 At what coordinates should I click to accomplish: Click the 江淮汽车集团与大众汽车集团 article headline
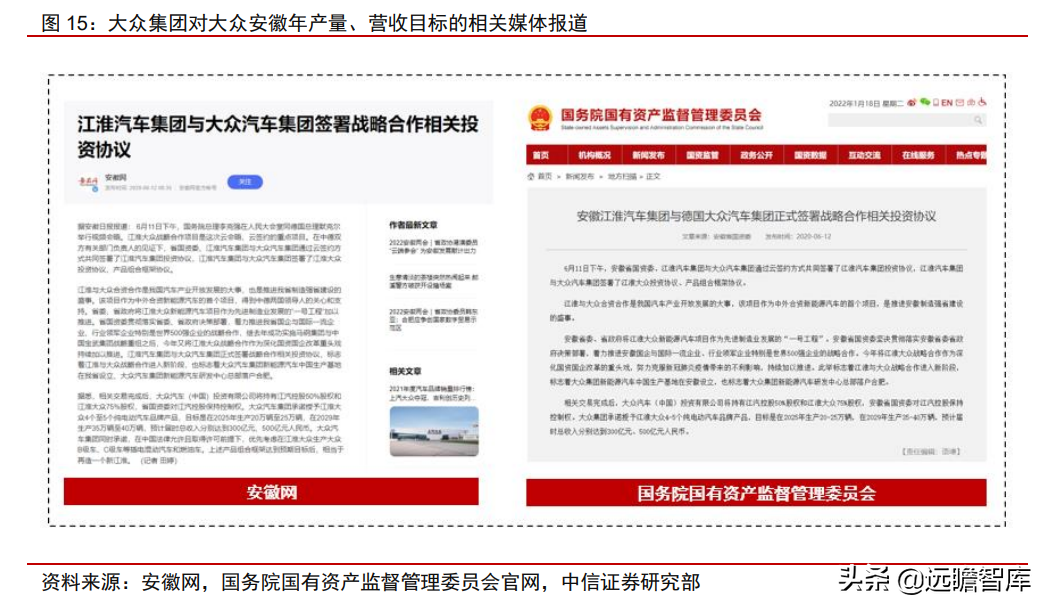coord(278,136)
